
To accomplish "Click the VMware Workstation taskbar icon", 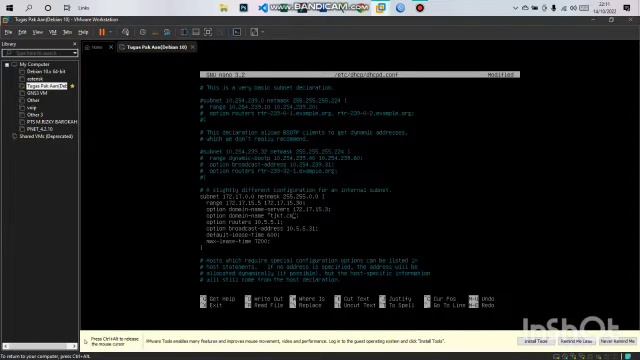I will (x=380, y=8).
